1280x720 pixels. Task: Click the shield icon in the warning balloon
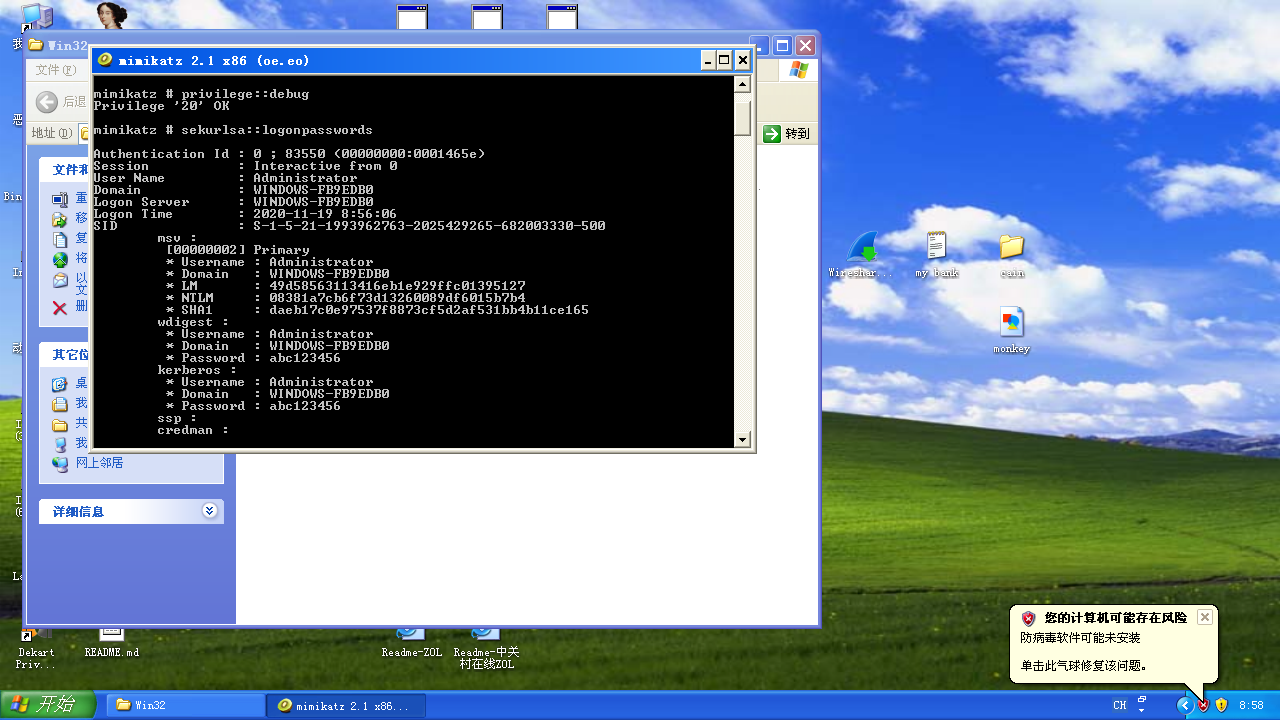(x=1028, y=618)
